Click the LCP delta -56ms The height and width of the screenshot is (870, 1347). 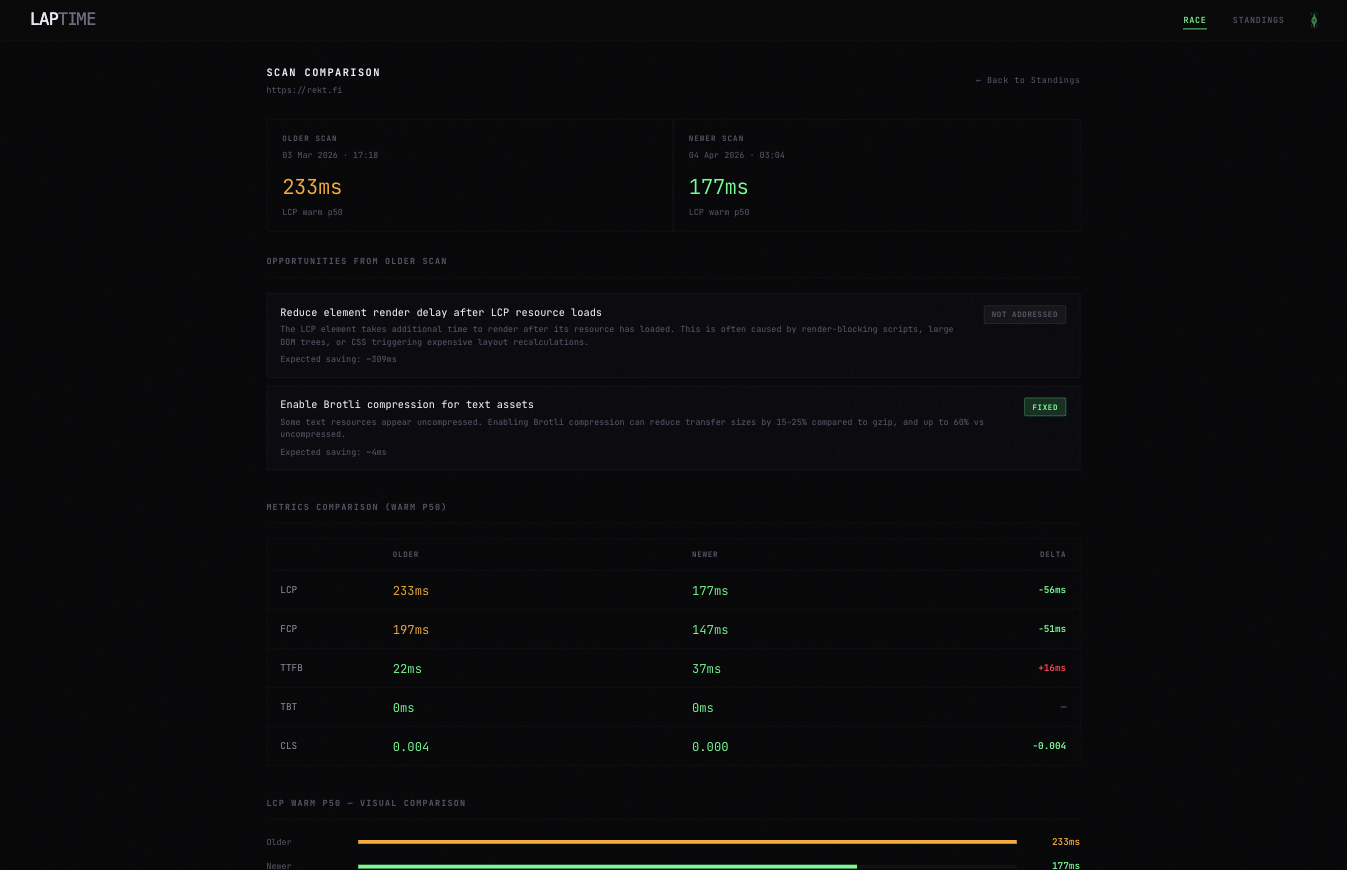(1052, 590)
